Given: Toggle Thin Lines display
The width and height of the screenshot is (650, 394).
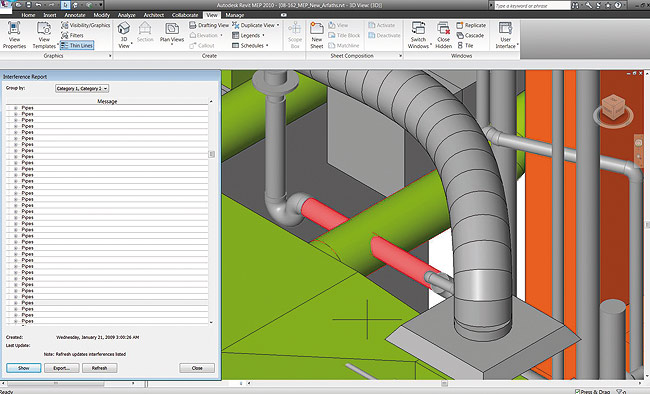Looking at the screenshot, I should tap(77, 45).
